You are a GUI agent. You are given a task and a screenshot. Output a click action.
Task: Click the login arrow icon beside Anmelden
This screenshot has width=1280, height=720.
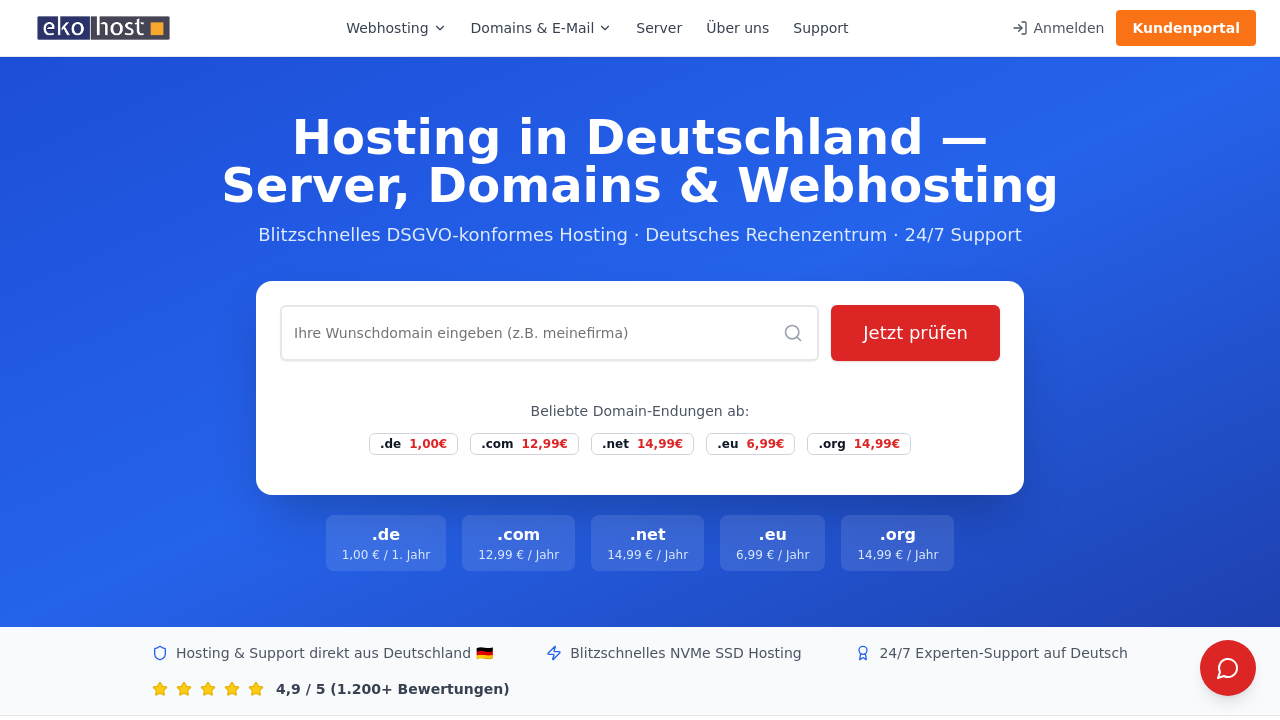point(1020,28)
